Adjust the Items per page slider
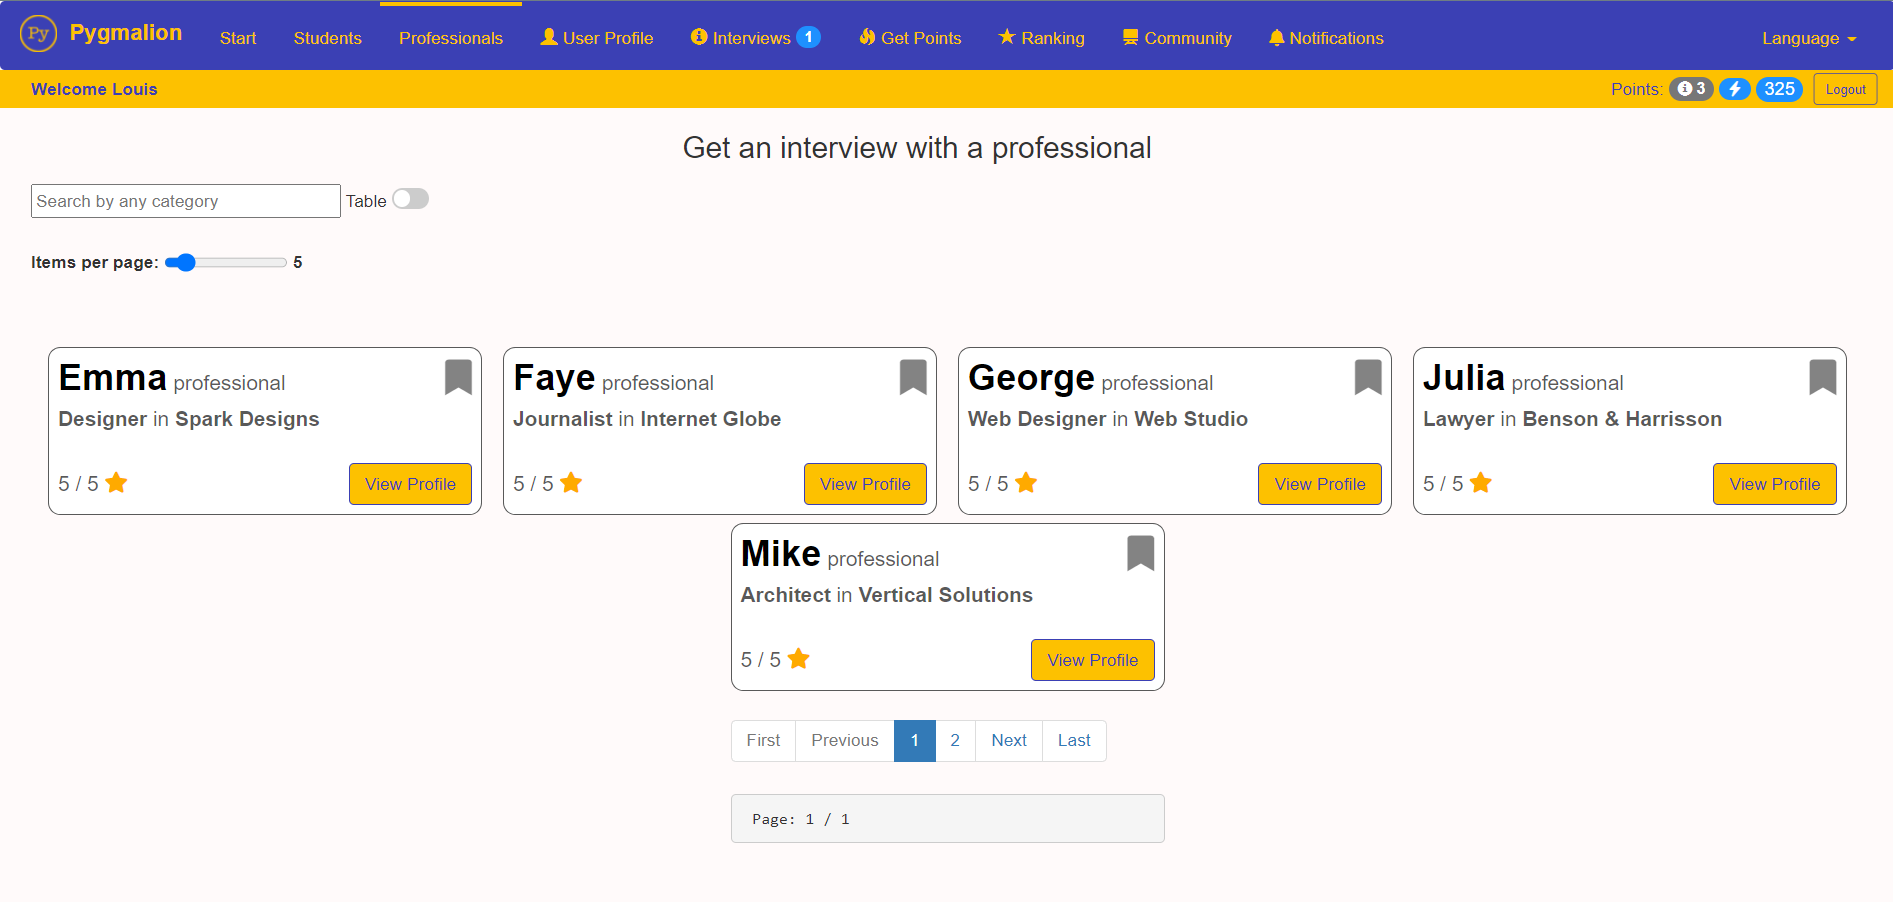This screenshot has width=1893, height=902. [x=226, y=262]
